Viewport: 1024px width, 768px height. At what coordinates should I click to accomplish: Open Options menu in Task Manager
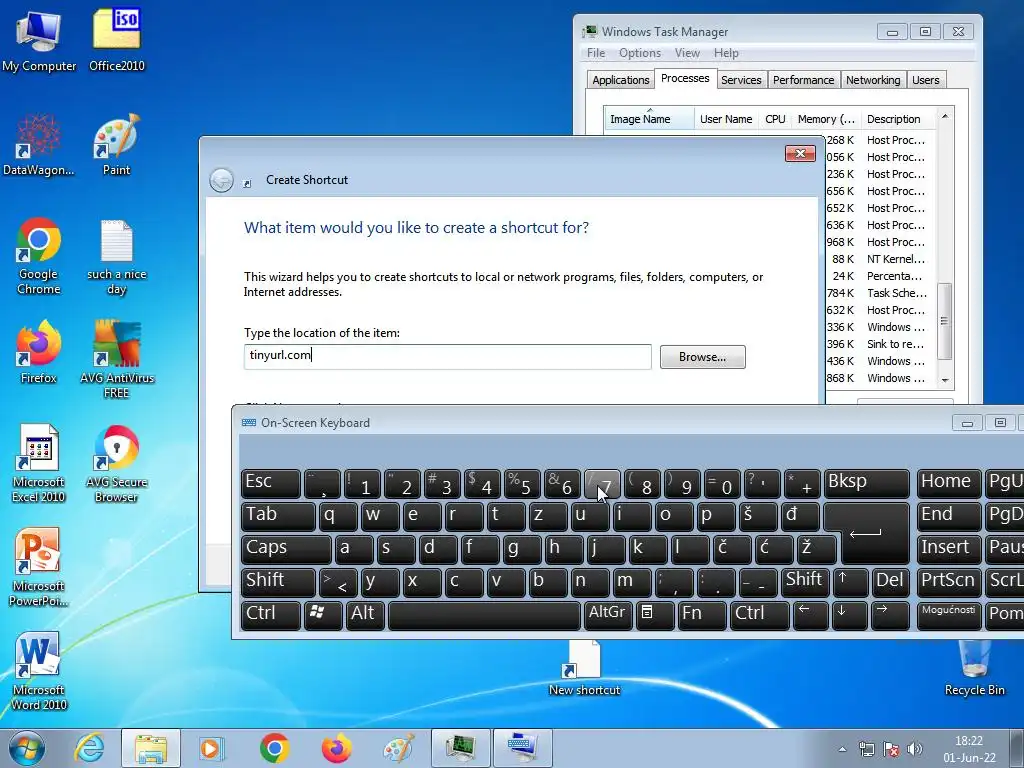click(639, 53)
